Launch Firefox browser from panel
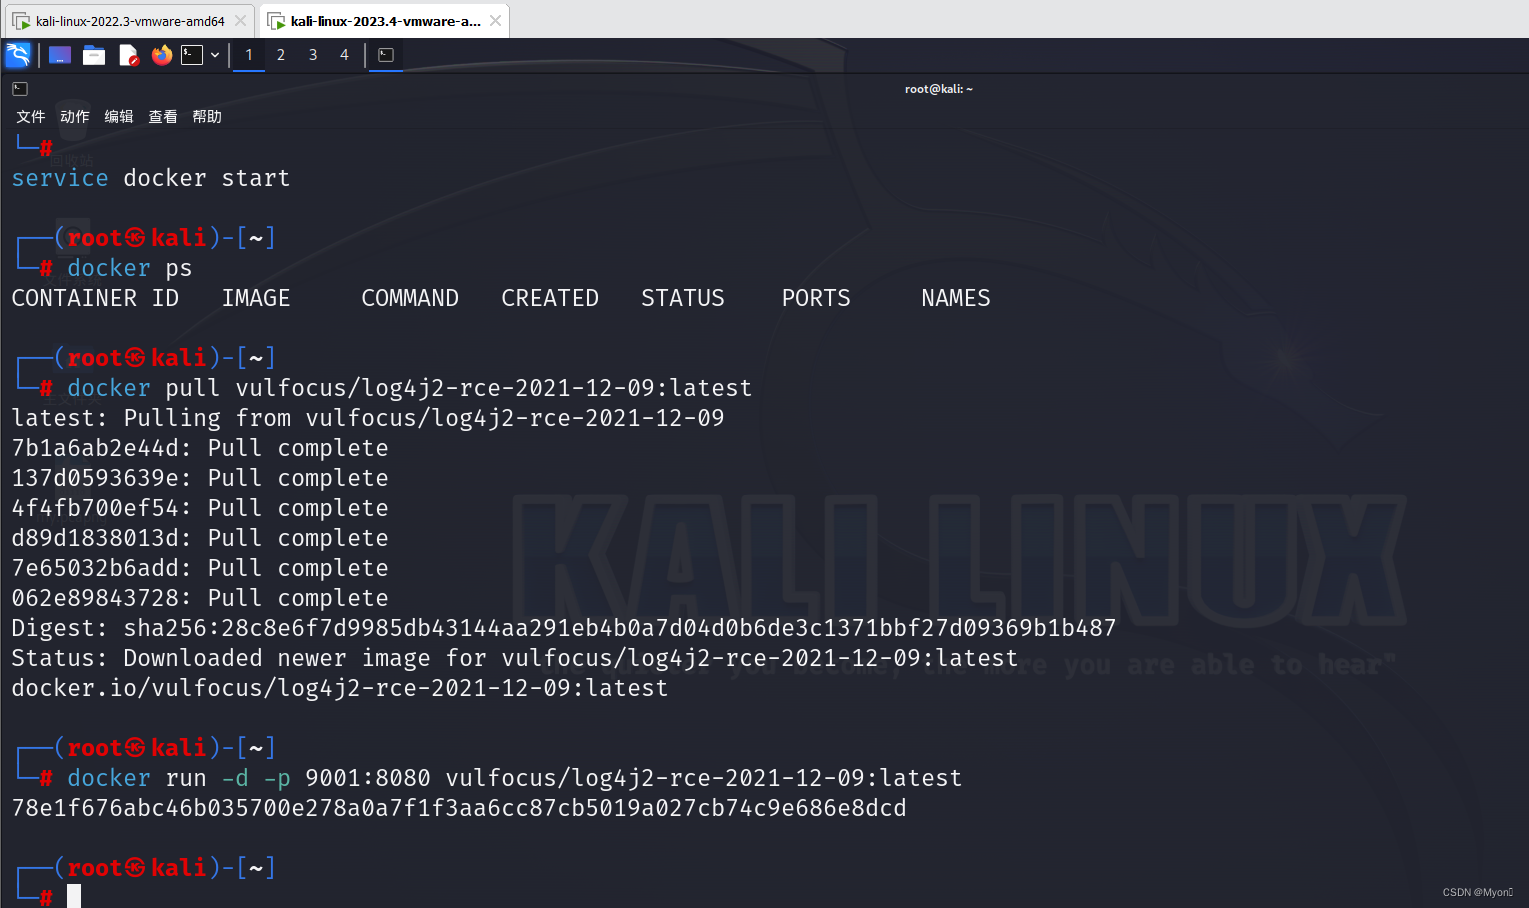Screen dimensions: 1529x908 (x=162, y=55)
